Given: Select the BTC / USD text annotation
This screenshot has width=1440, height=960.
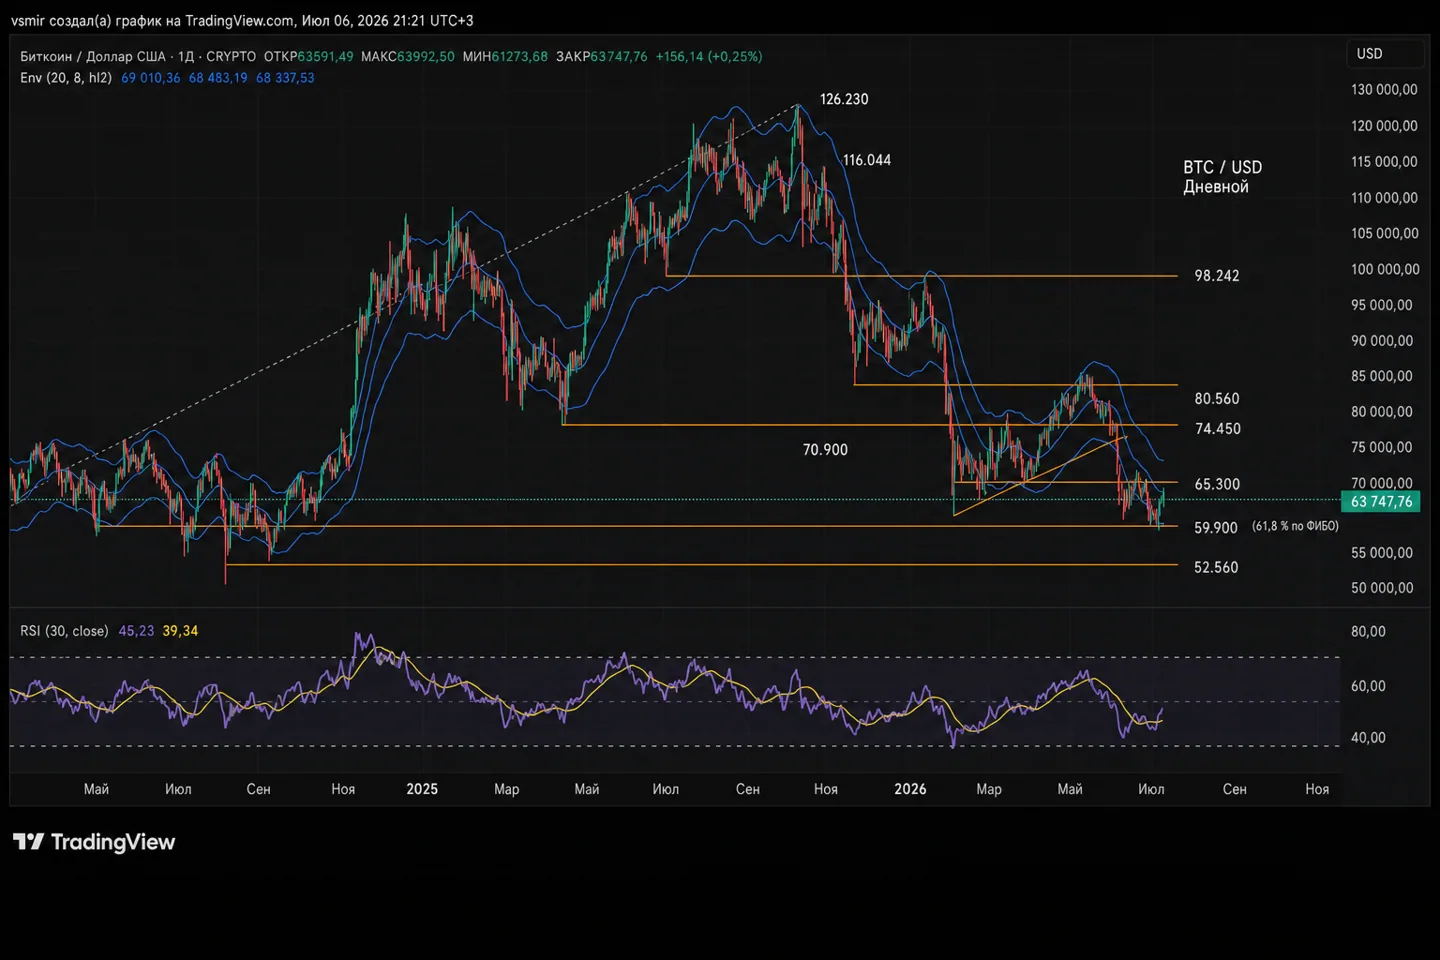Looking at the screenshot, I should pyautogui.click(x=1223, y=168).
